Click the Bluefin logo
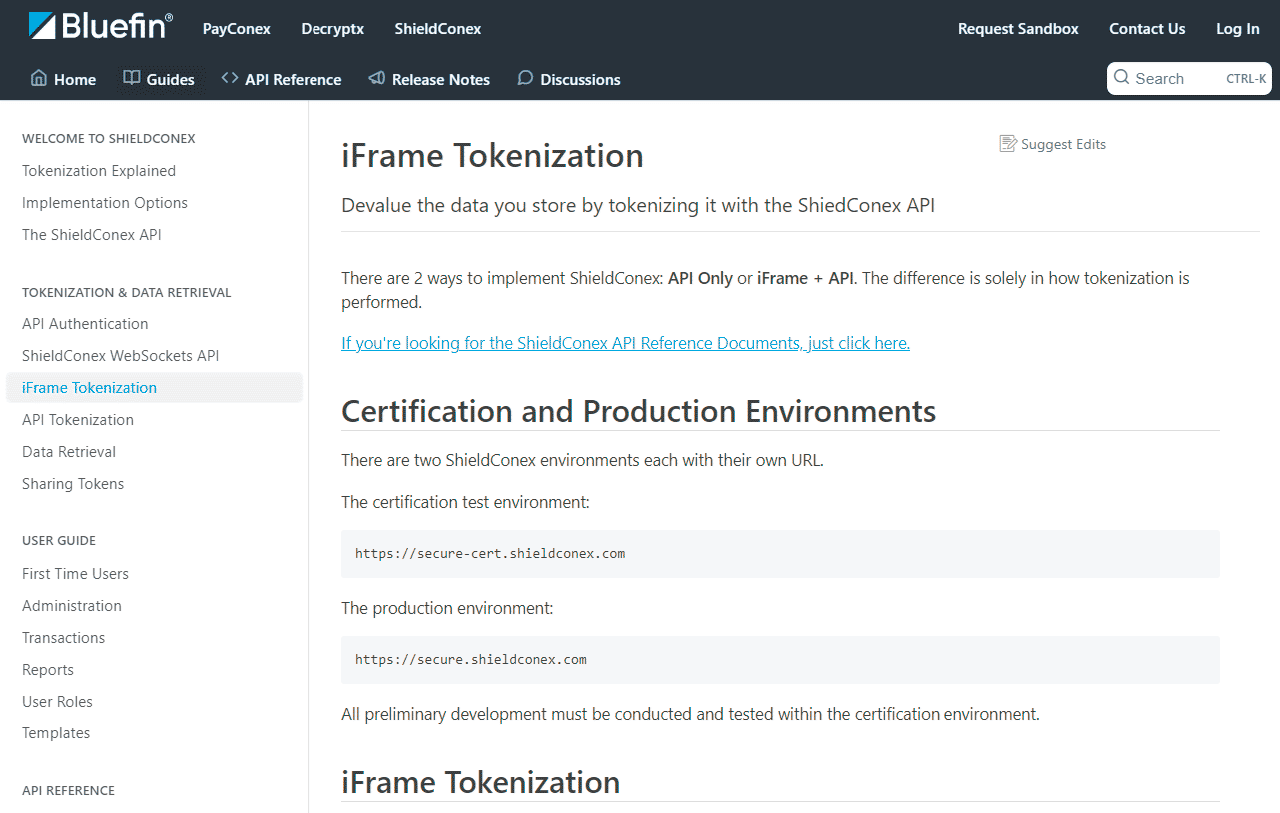 point(100,27)
